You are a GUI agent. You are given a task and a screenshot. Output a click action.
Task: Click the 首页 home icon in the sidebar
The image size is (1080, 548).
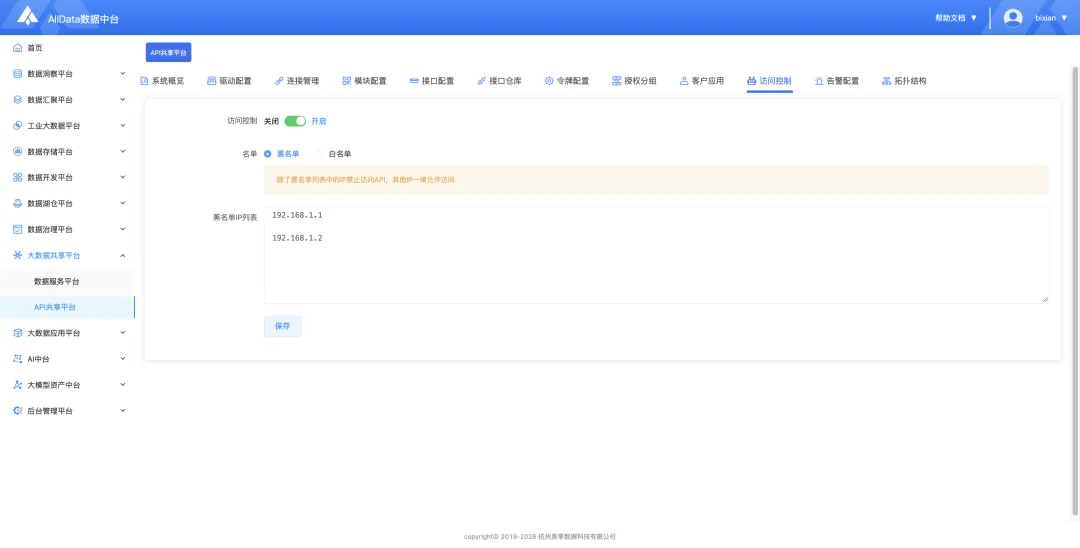point(18,48)
